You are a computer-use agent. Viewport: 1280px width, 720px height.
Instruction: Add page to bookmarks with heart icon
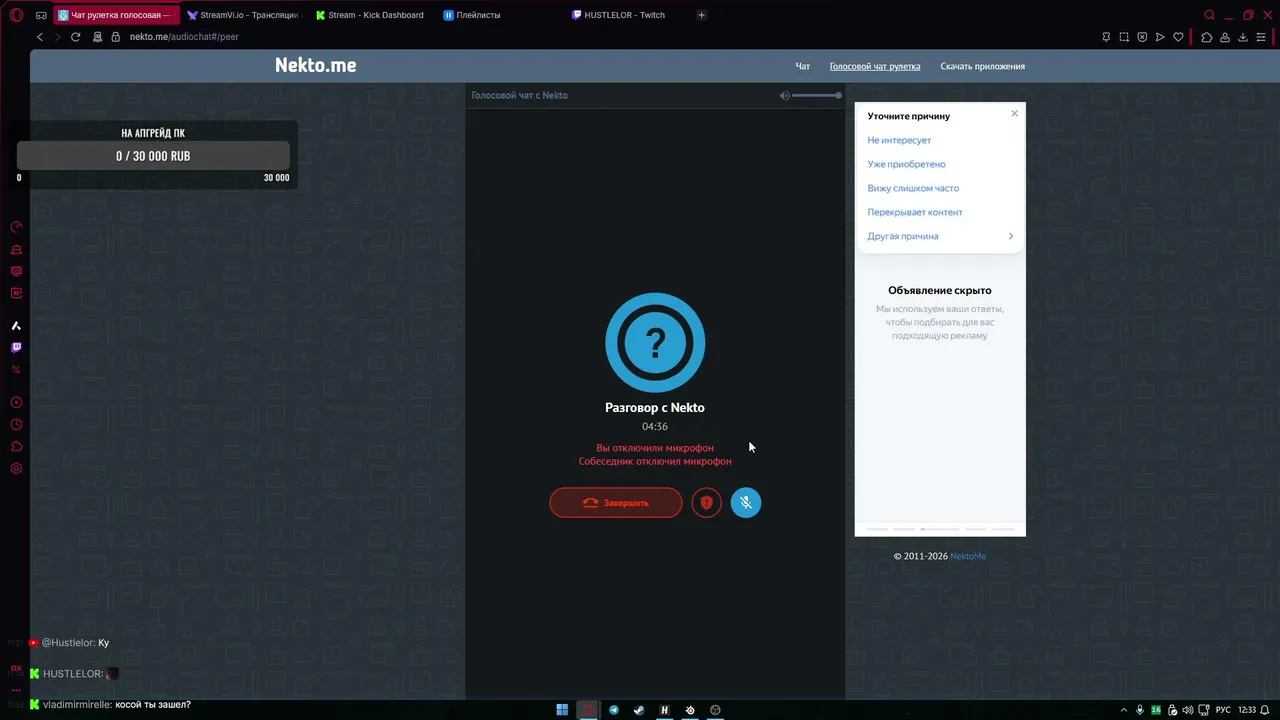pyautogui.click(x=1178, y=37)
